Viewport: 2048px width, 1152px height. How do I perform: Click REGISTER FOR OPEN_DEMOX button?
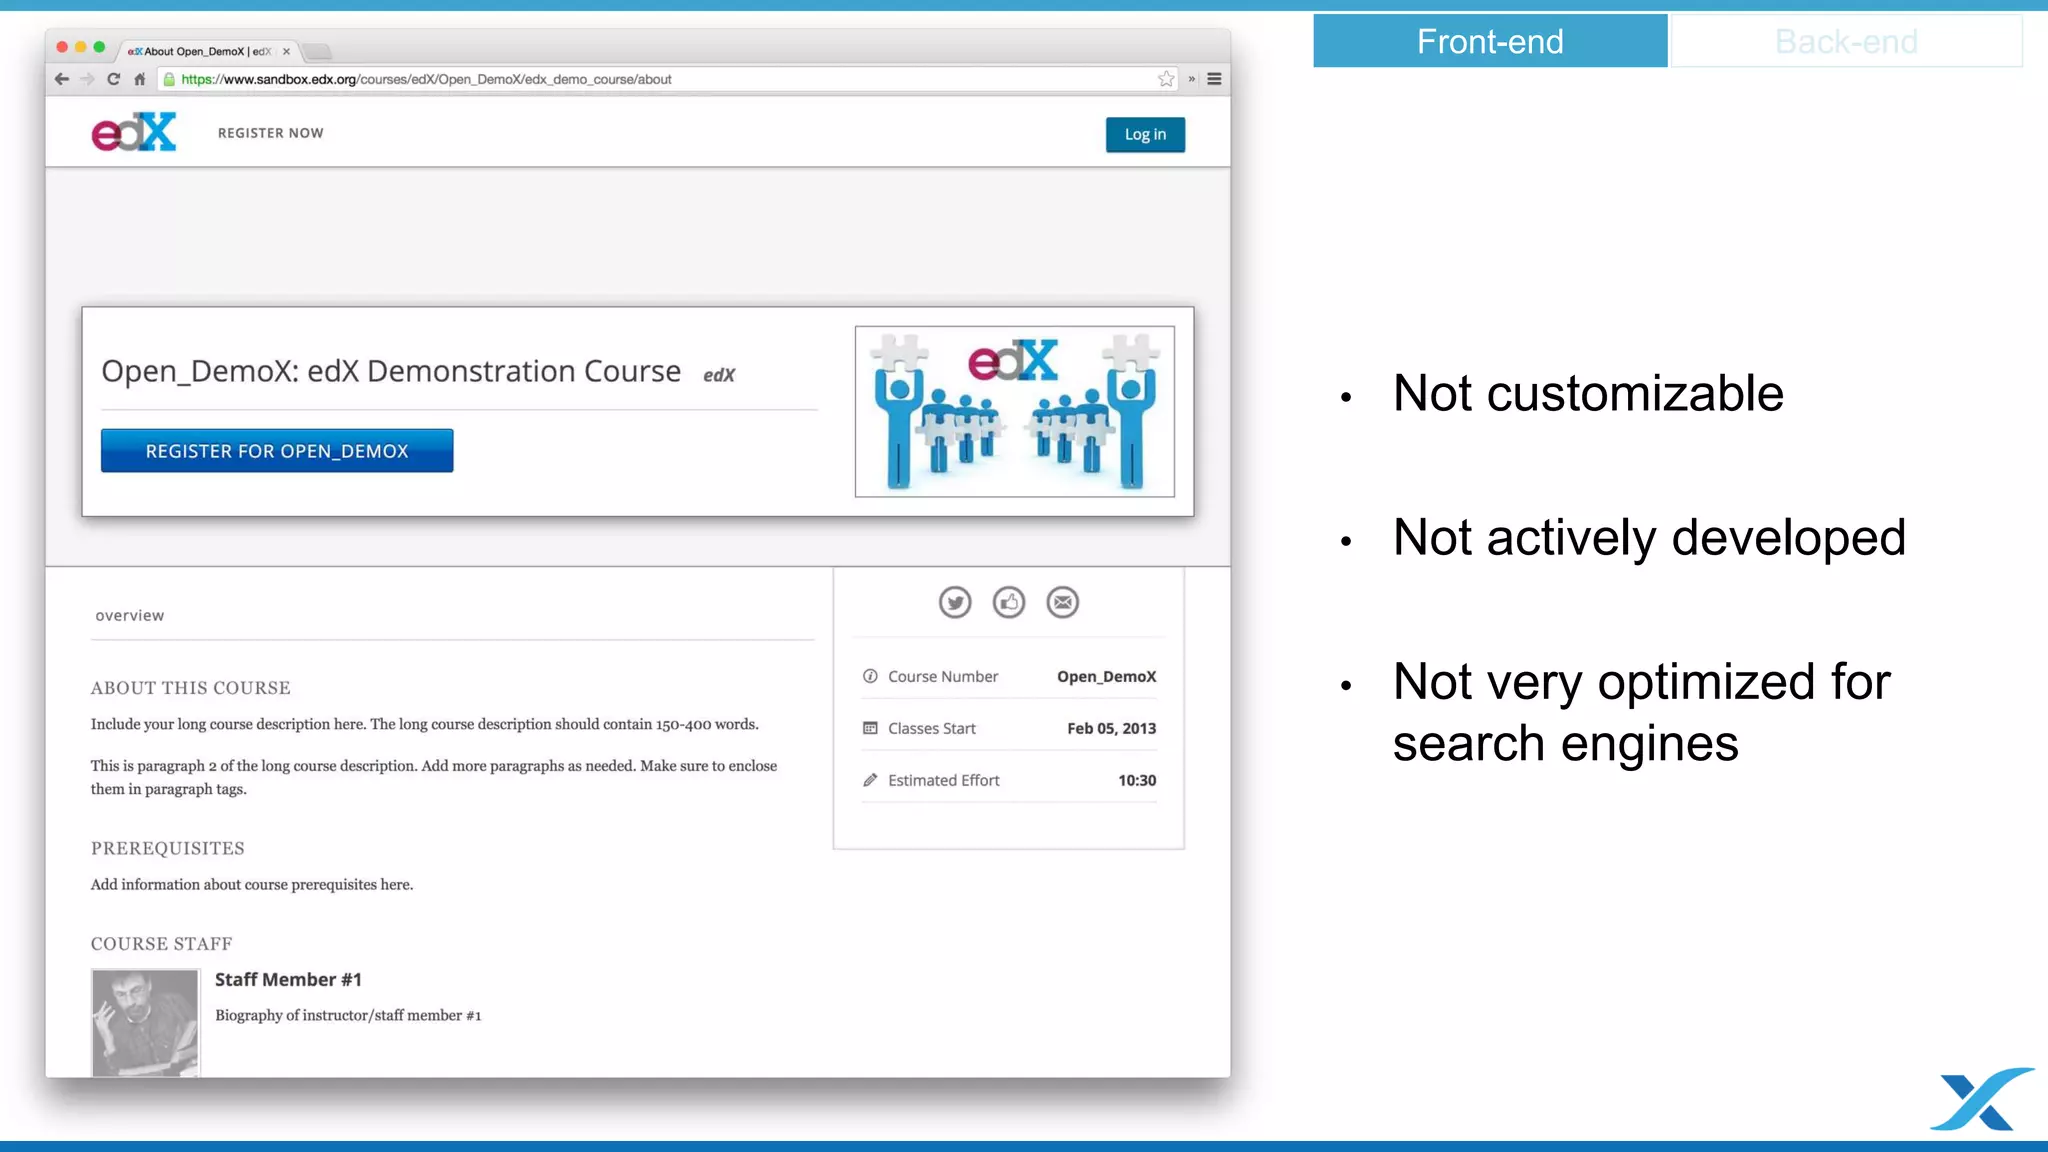tap(277, 451)
